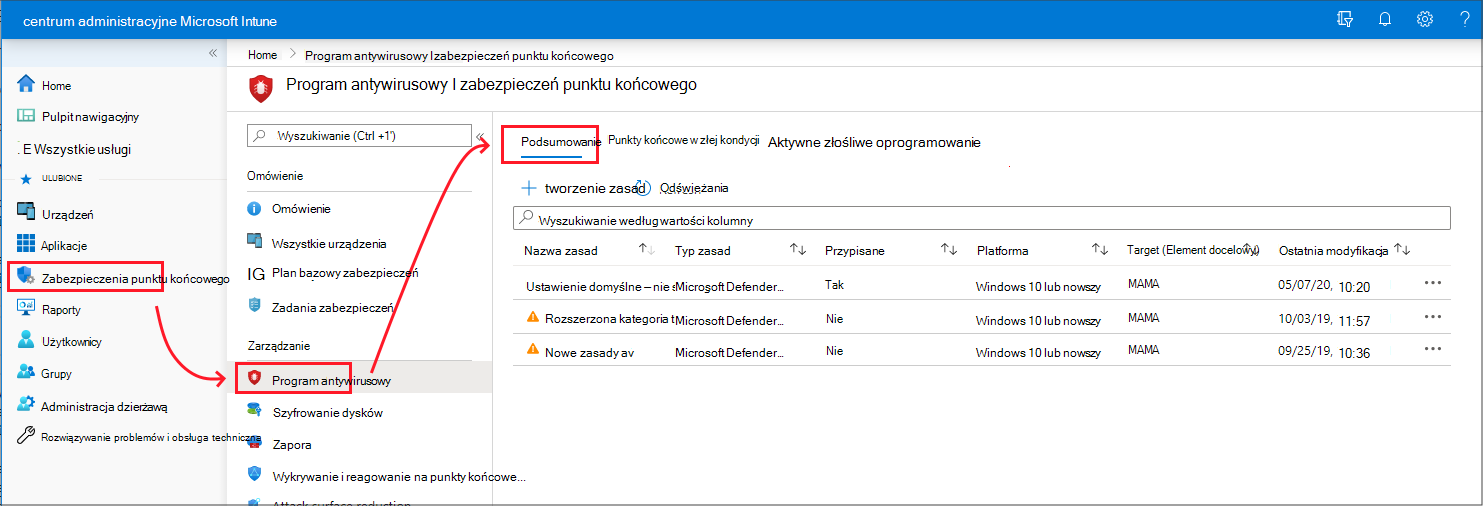This screenshot has width=1483, height=506.
Task: Open Grupy in the sidebar
Action: tap(44, 373)
